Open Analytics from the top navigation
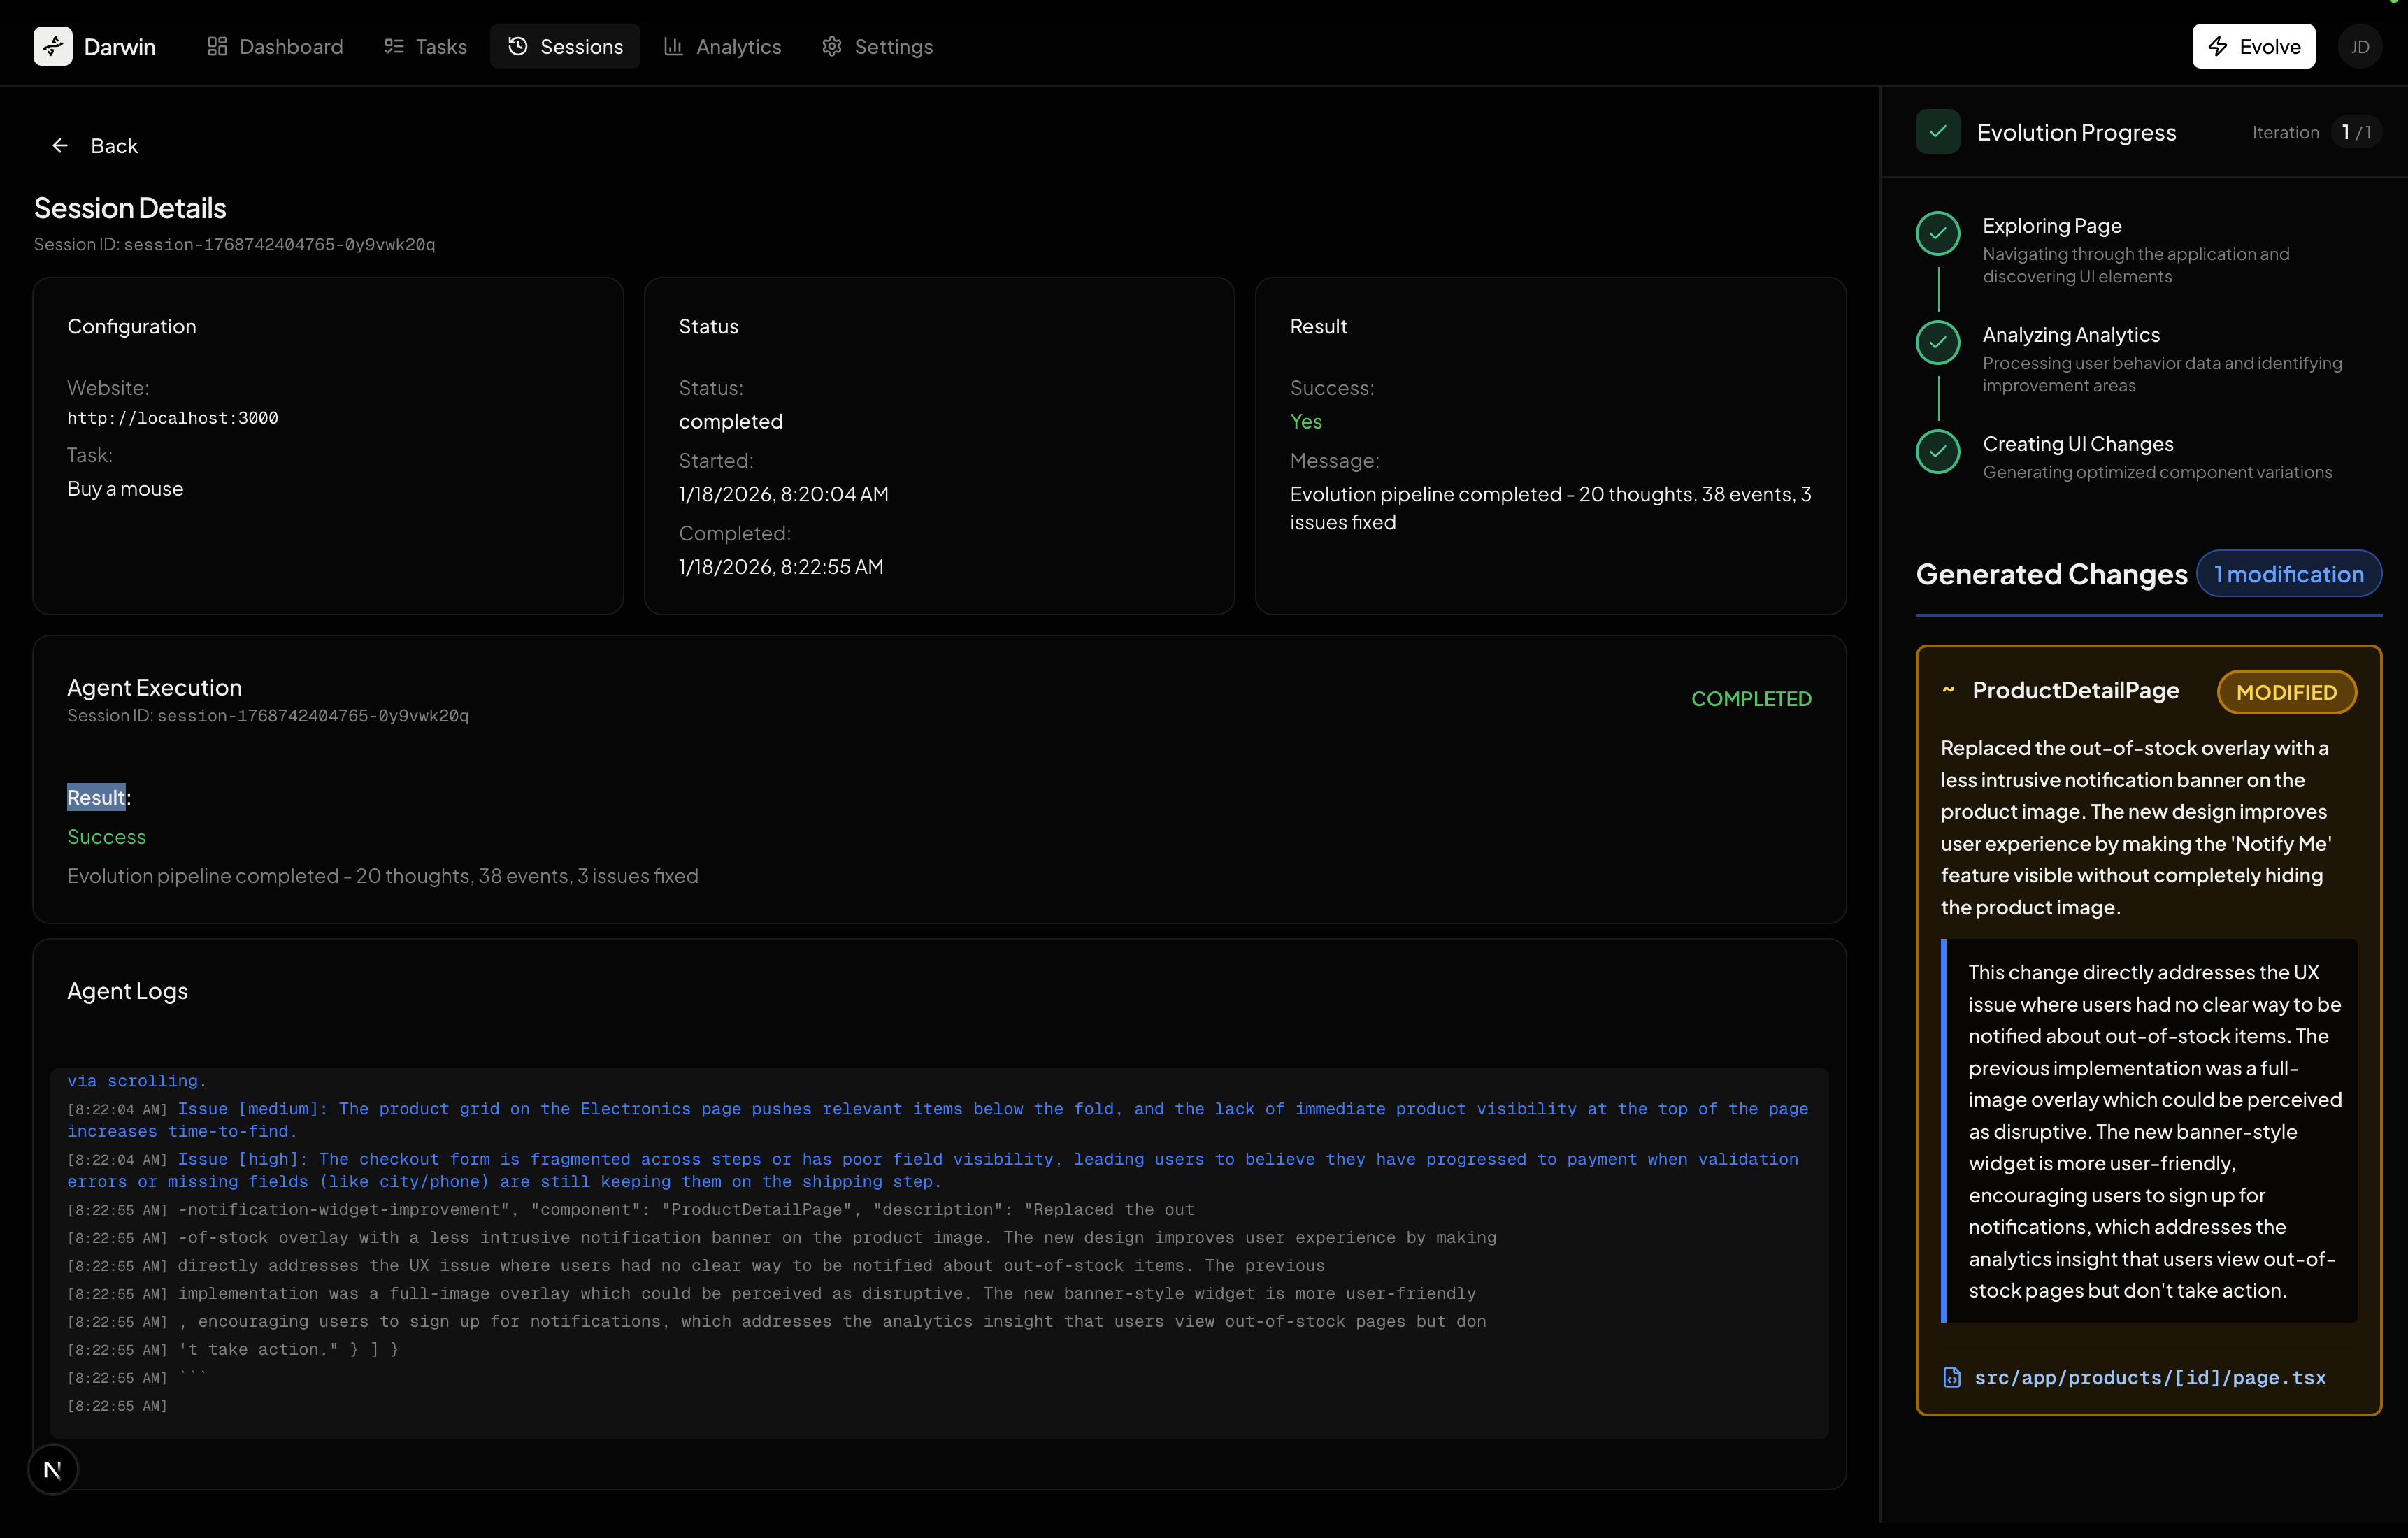The image size is (2408, 1538). (722, 46)
